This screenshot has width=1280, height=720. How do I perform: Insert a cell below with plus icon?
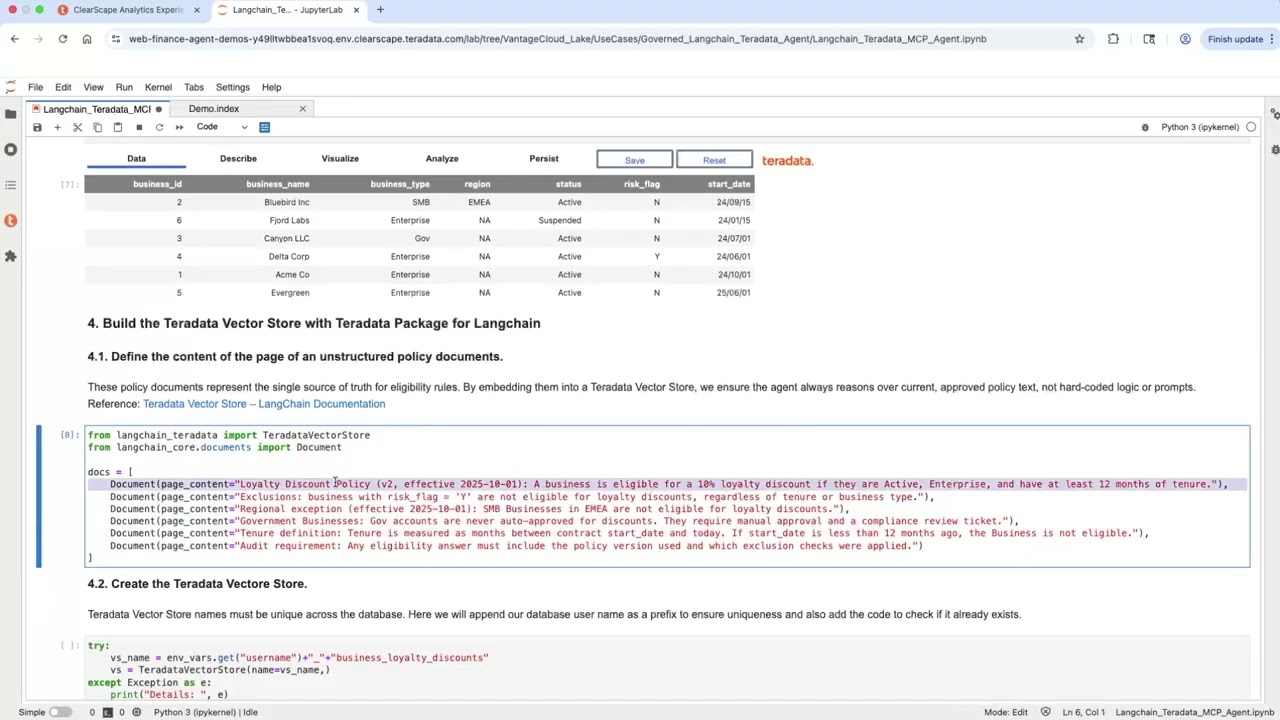pyautogui.click(x=57, y=127)
